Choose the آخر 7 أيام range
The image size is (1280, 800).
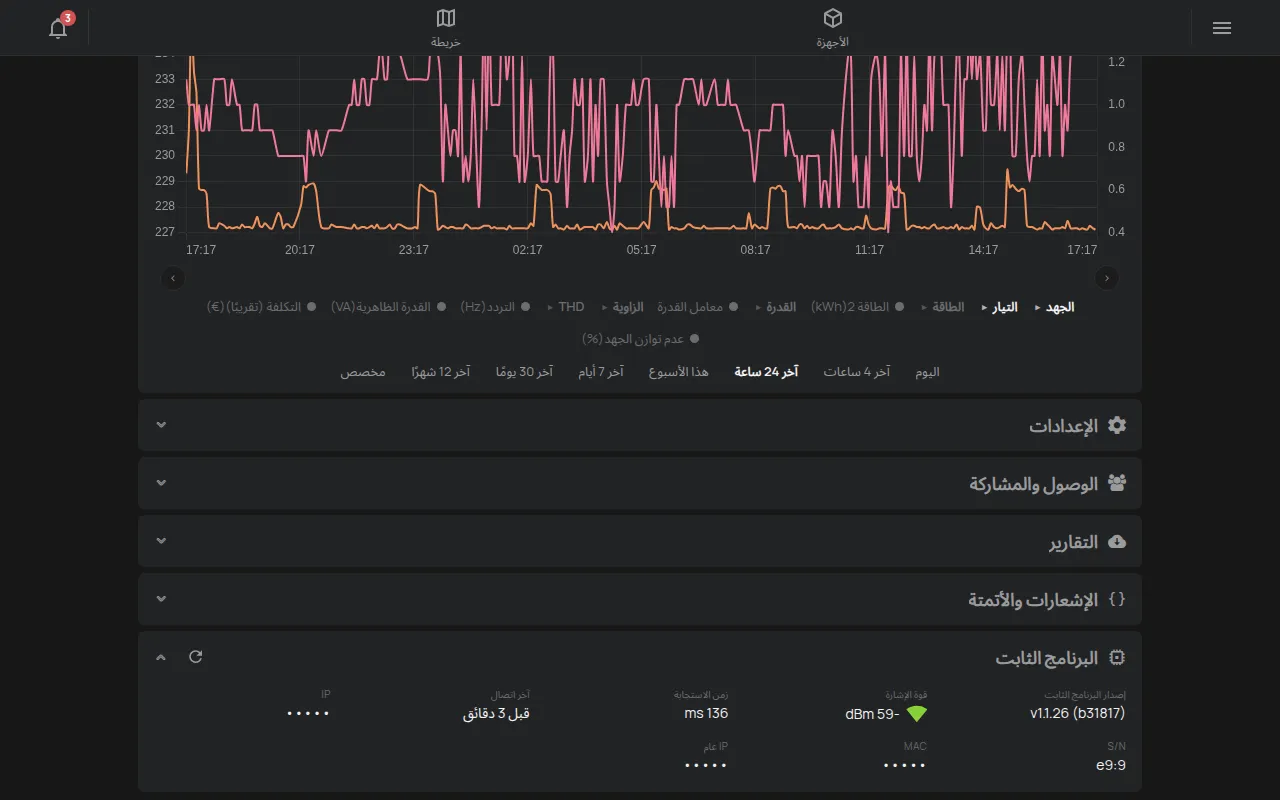[600, 372]
